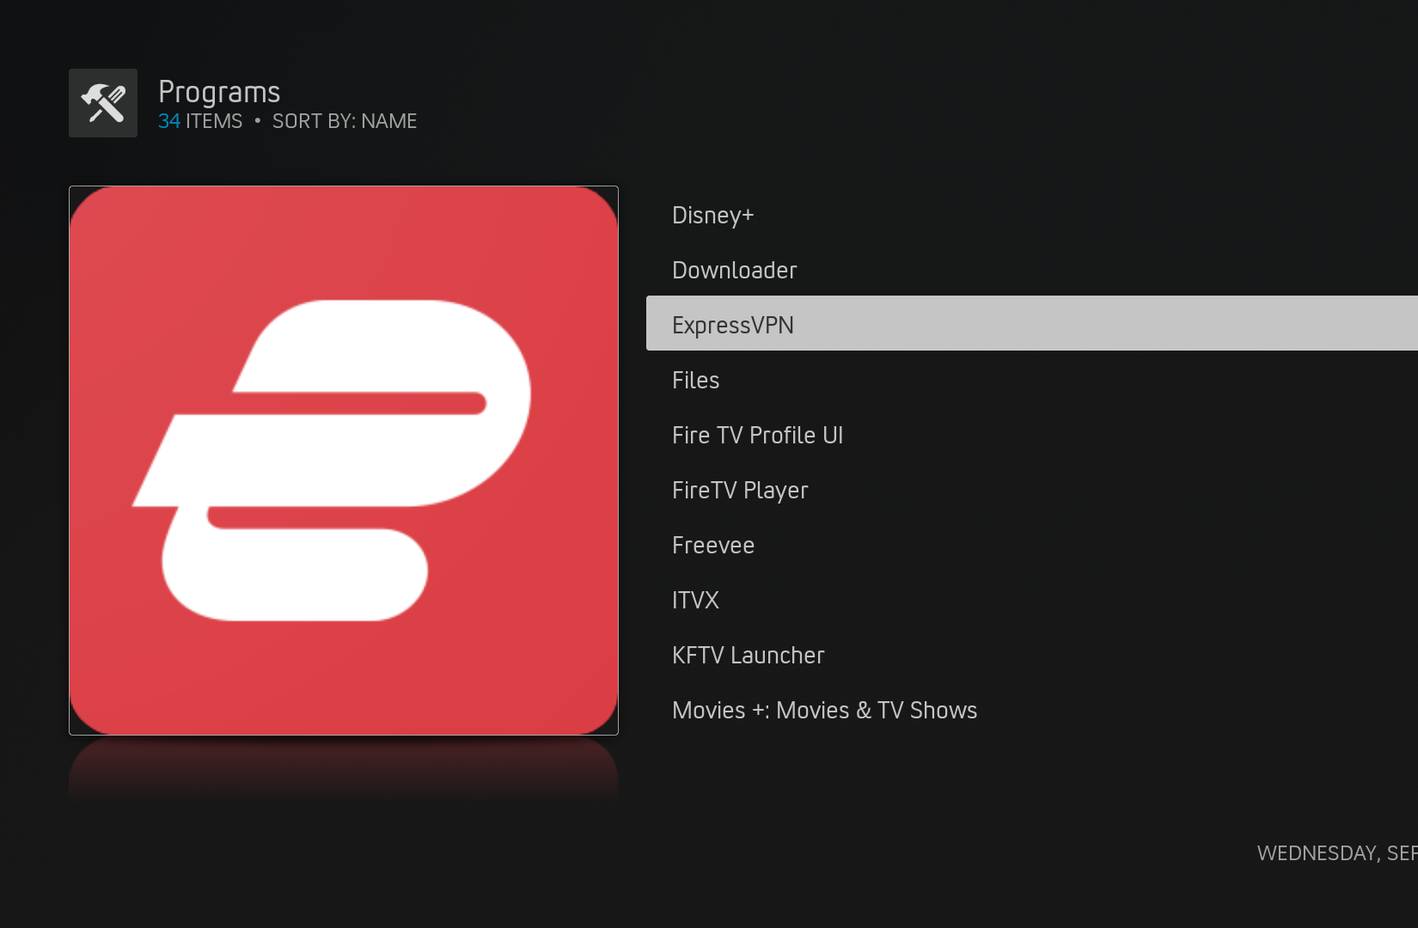Launch Fire TV Profile UI
This screenshot has height=928, width=1418.
757,435
